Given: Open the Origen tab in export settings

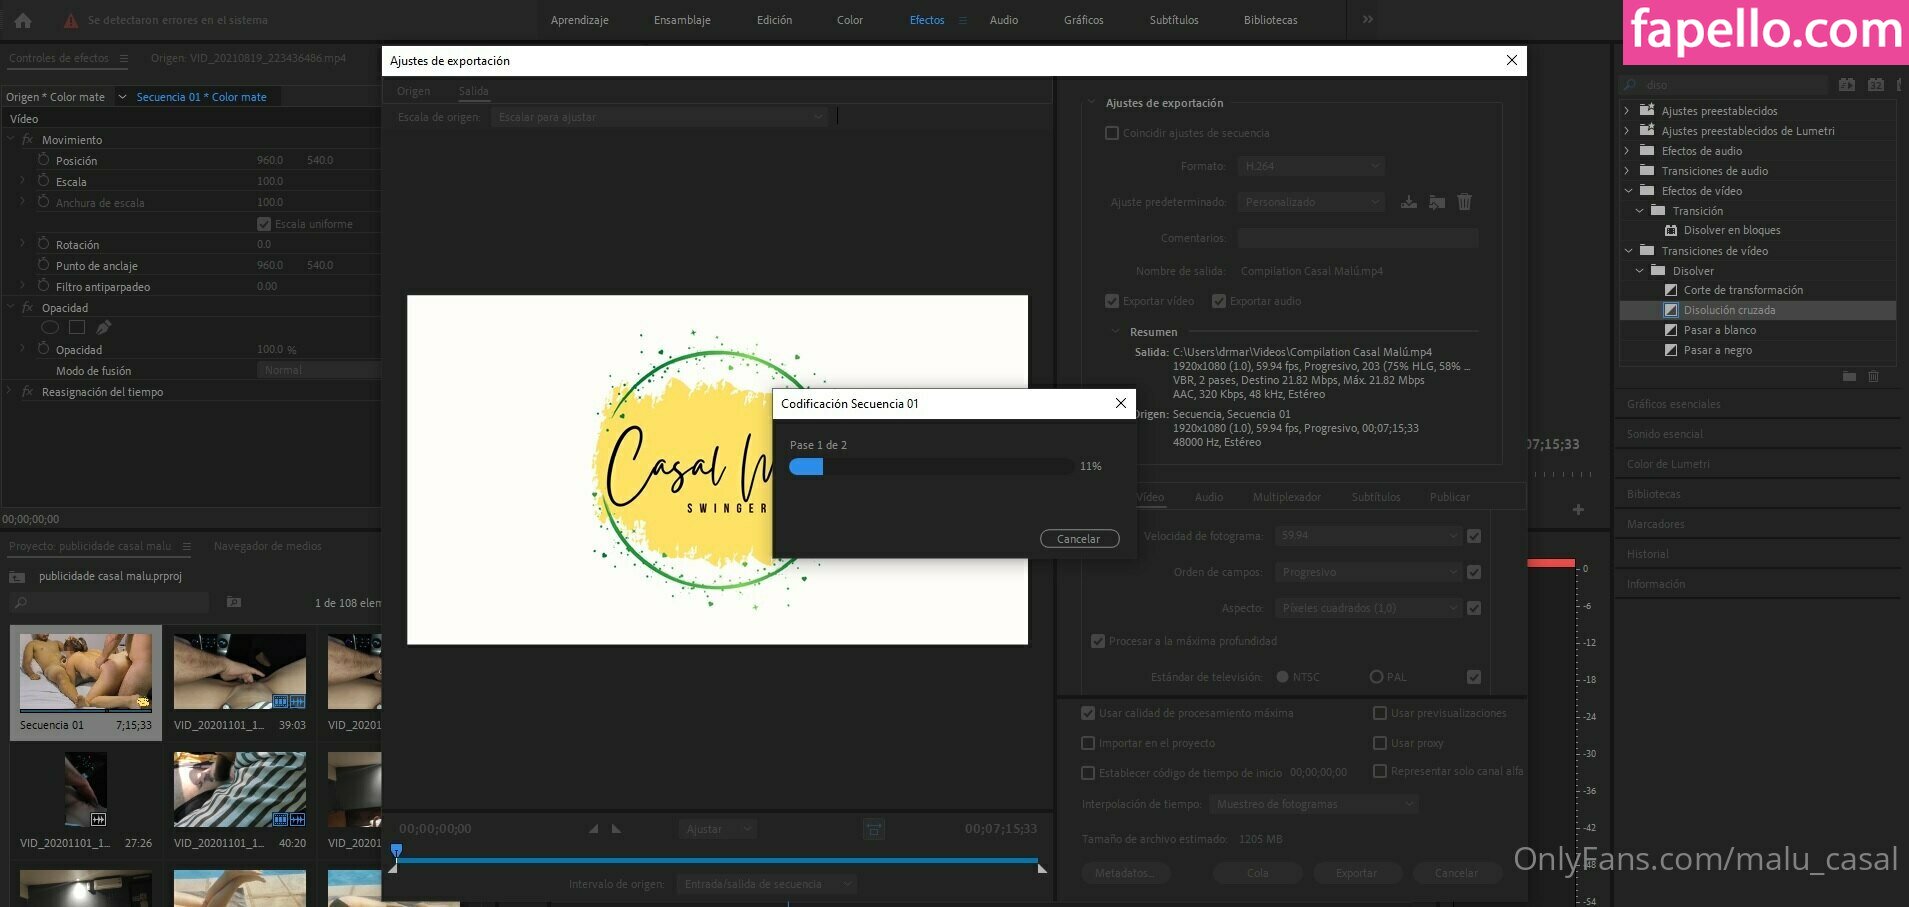Looking at the screenshot, I should (413, 91).
